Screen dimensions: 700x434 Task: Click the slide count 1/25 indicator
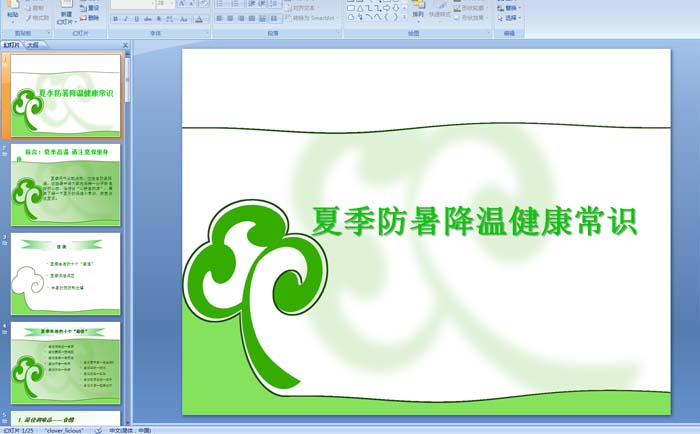(x=18, y=430)
